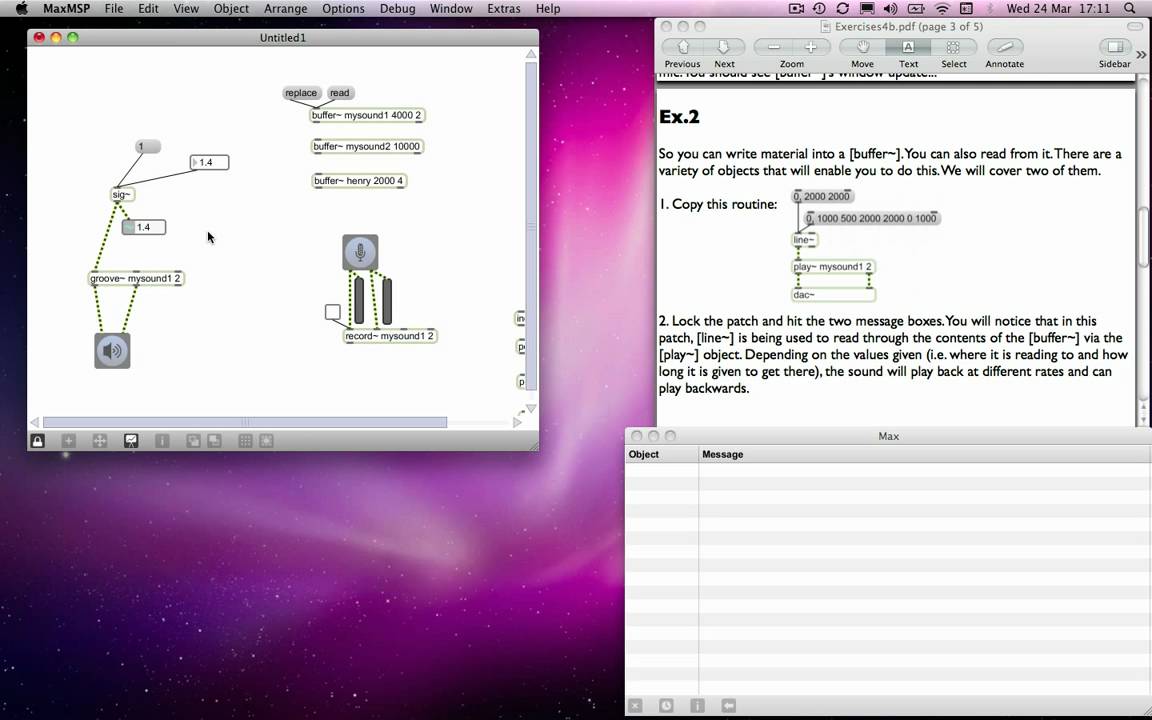Image resolution: width=1152 pixels, height=720 pixels.
Task: Click the send-to-back icon in patcher toolbar
Action: pyautogui.click(x=214, y=441)
